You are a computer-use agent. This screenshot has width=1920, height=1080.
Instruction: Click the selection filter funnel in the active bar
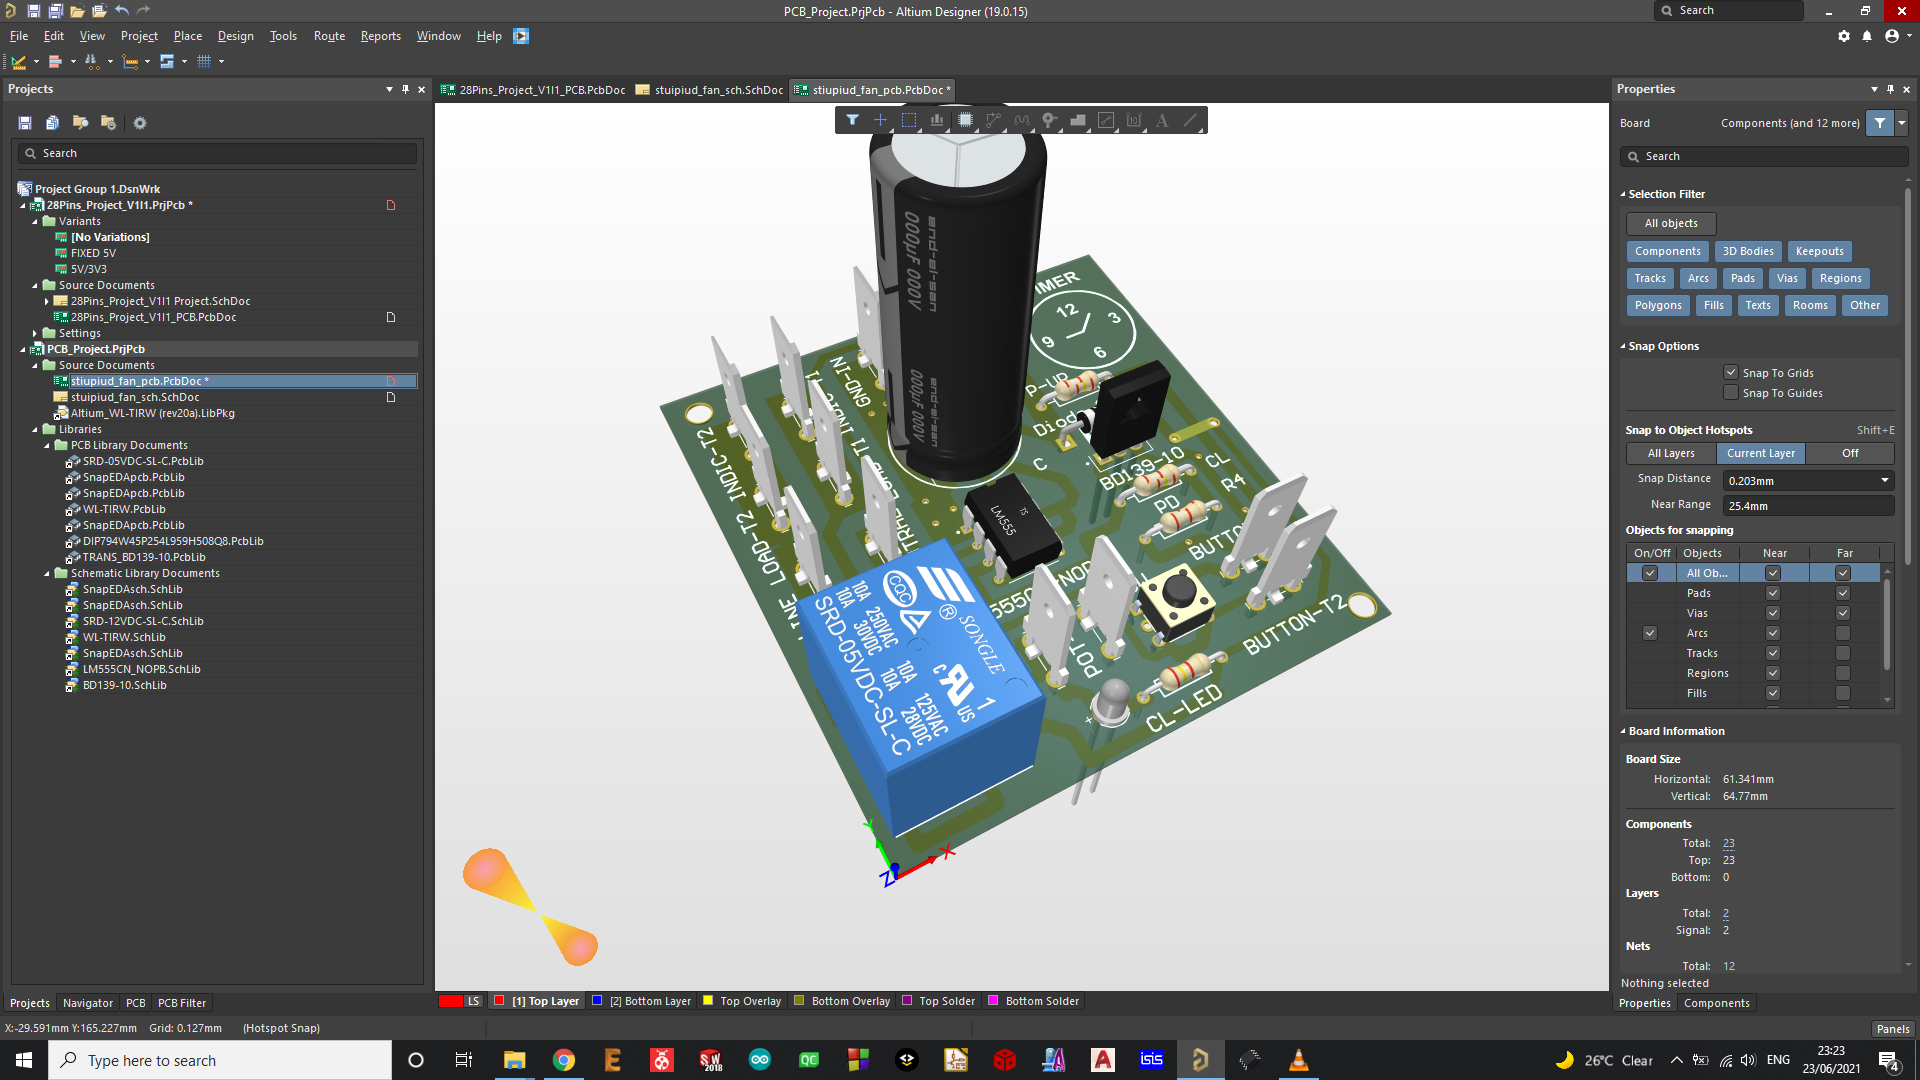(852, 120)
